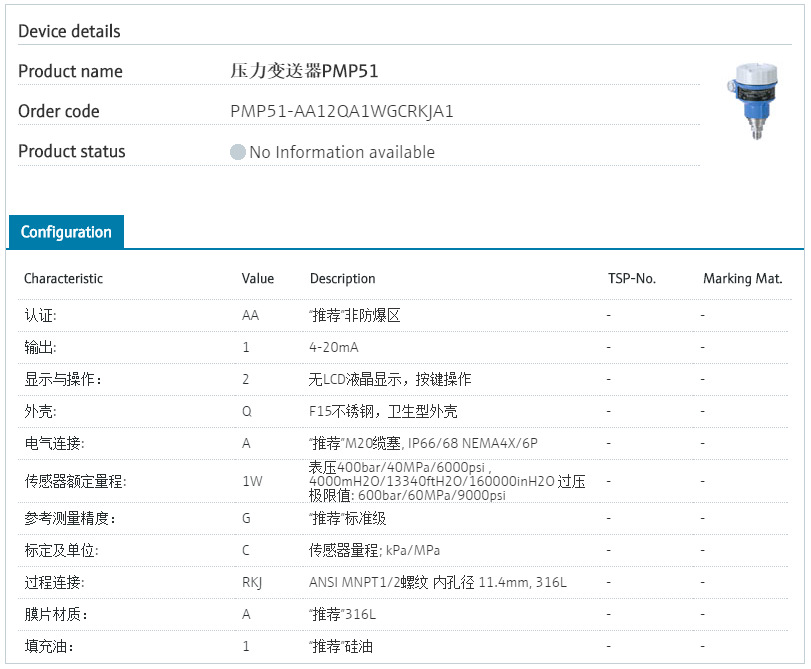Click the Characteristic column header
811x669 pixels.
(64, 278)
